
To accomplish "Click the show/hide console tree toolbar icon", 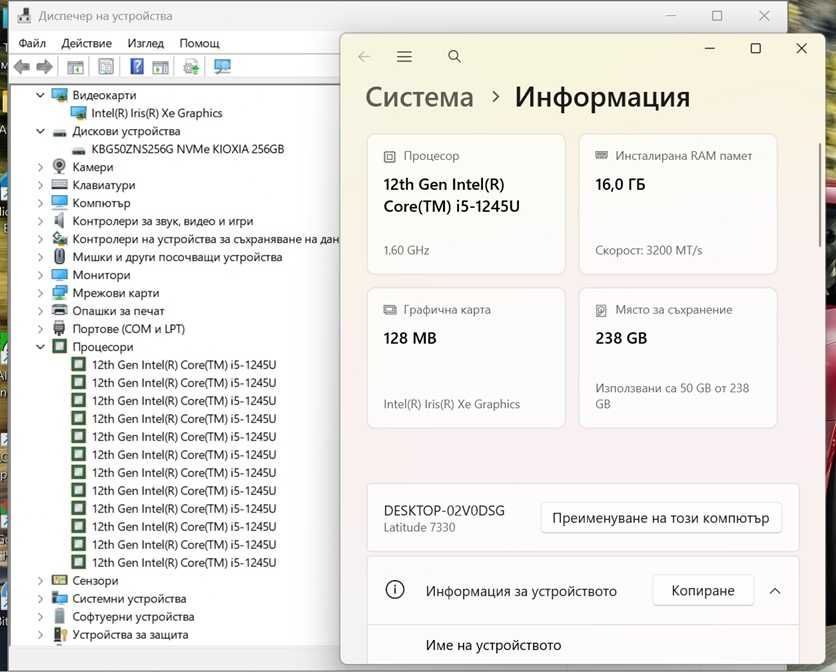I will click(x=75, y=67).
